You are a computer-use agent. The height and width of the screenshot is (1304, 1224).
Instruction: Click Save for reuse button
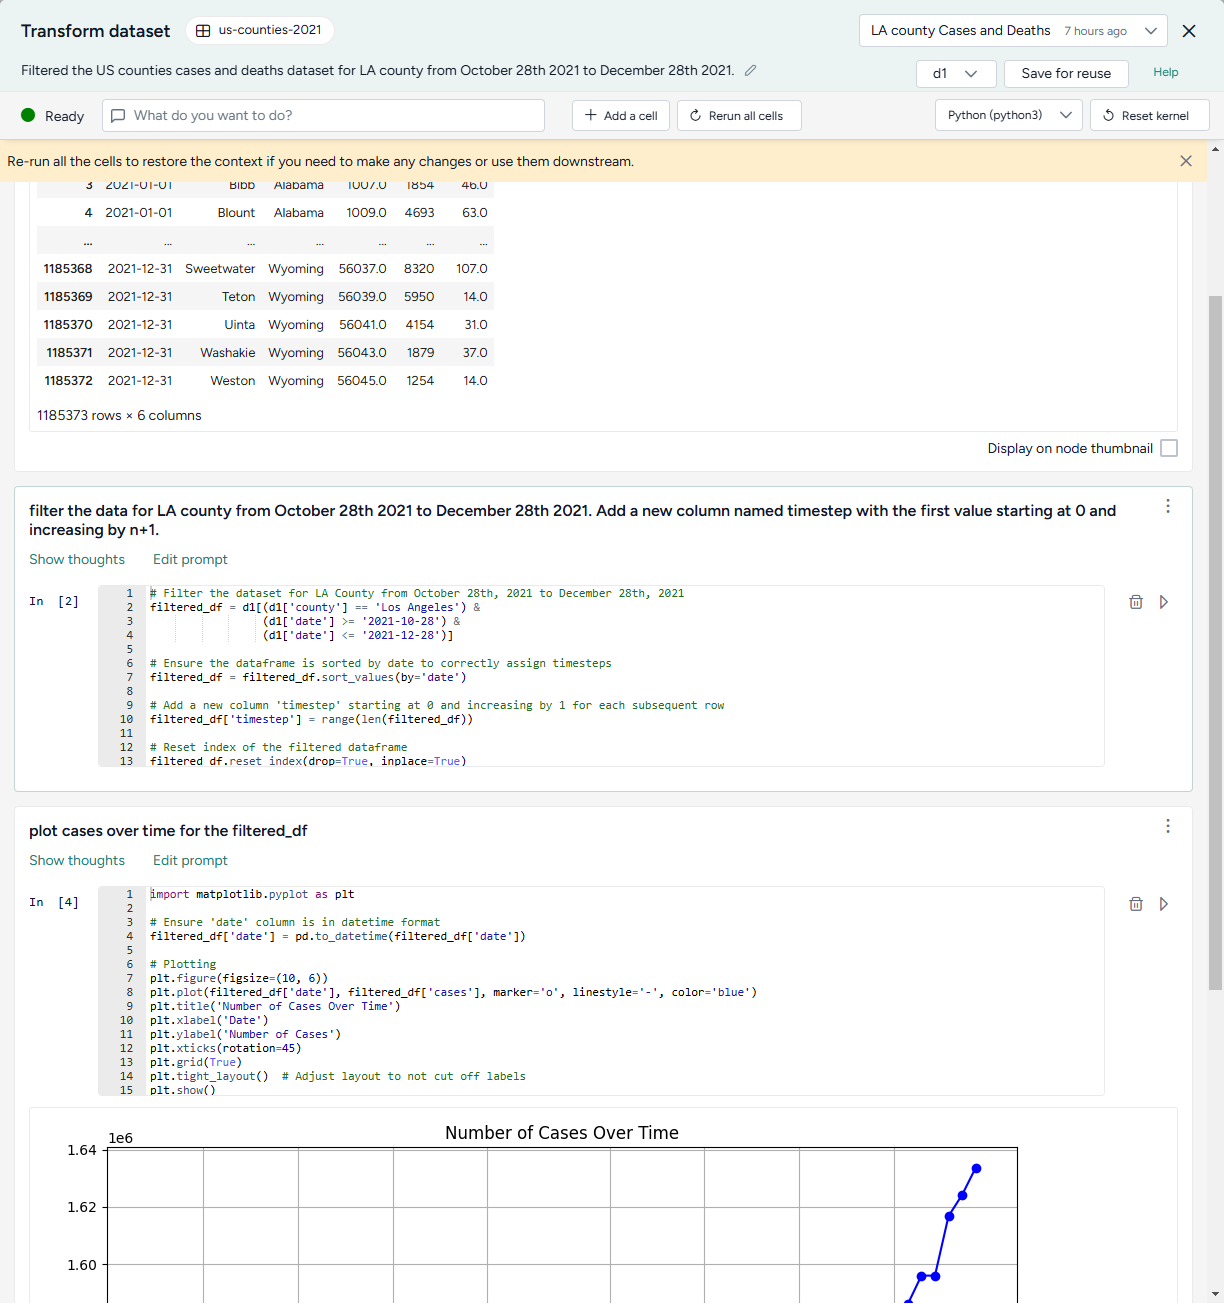(x=1066, y=74)
